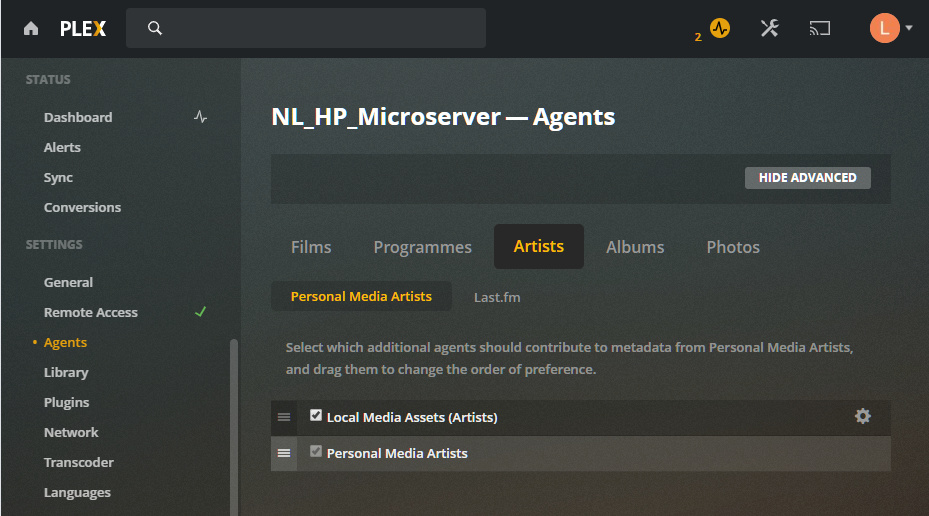The height and width of the screenshot is (516, 929).
Task: Open Dashboard in the sidebar
Action: pos(78,117)
